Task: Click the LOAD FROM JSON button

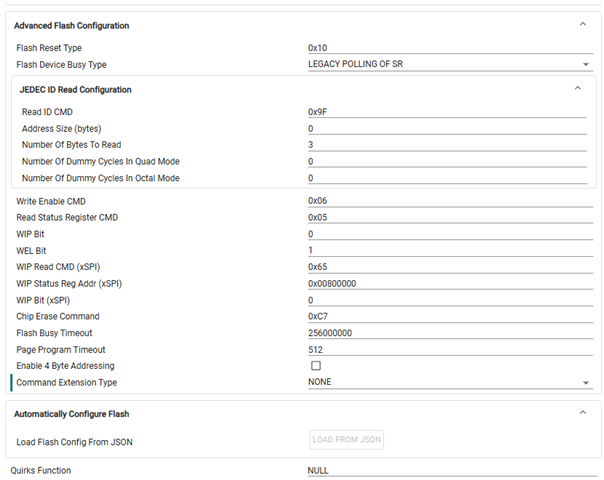Action: click(346, 440)
